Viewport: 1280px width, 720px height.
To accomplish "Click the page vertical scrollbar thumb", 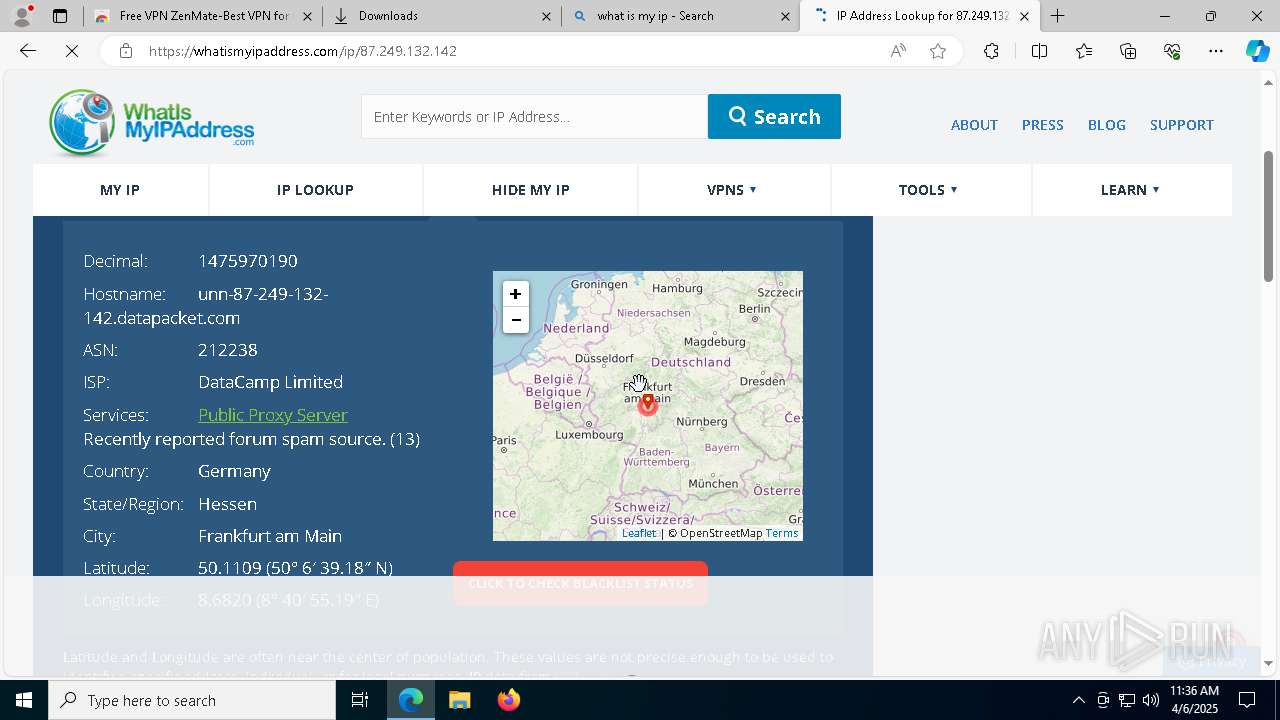I will pyautogui.click(x=1269, y=215).
